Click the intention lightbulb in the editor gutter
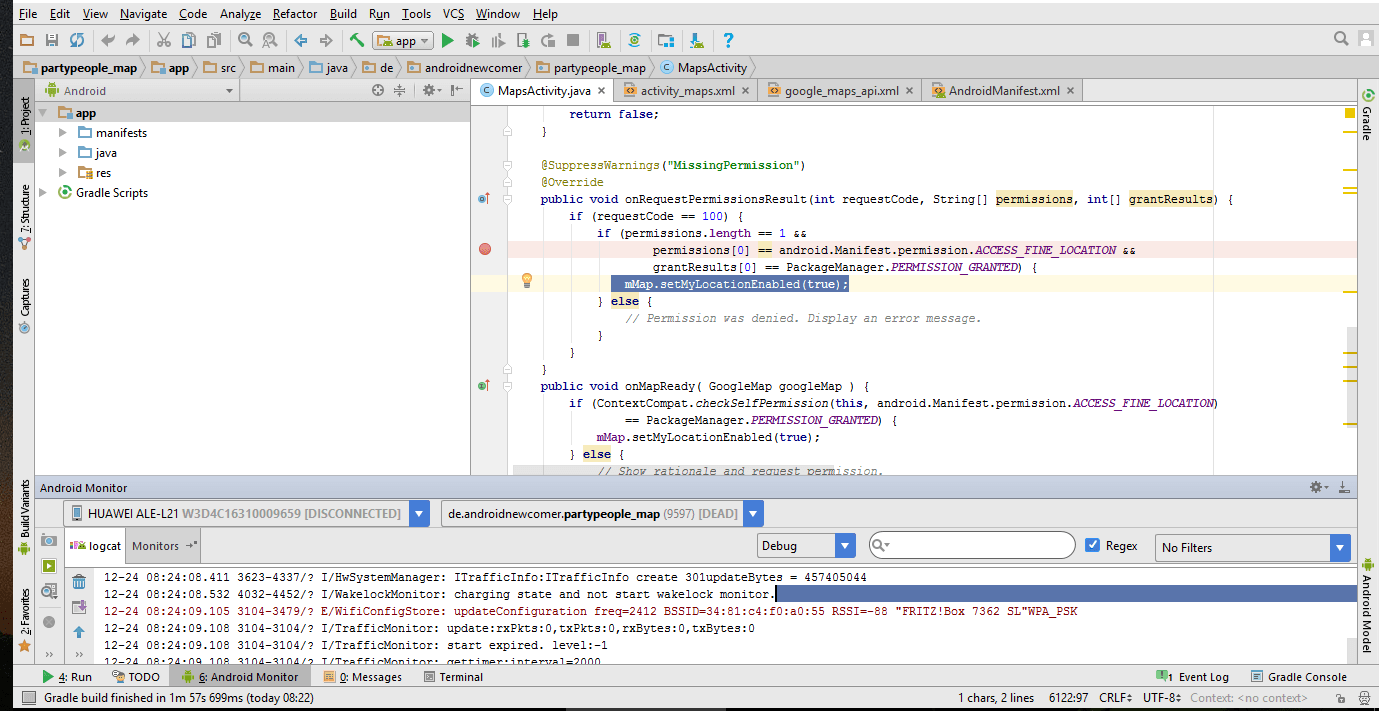Image resolution: width=1379 pixels, height=711 pixels. point(527,281)
